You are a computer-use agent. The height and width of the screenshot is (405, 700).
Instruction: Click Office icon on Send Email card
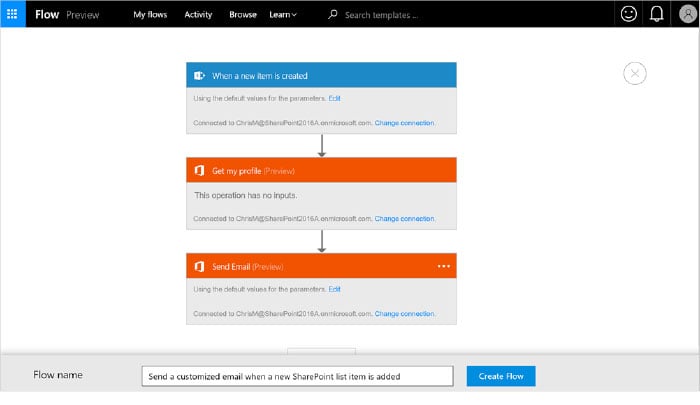click(200, 267)
